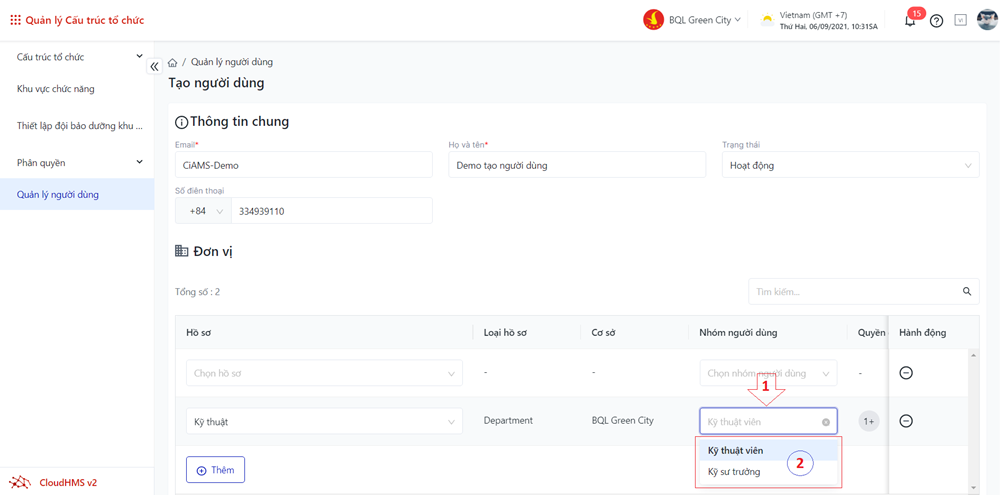This screenshot has width=1004, height=495.
Task: Click the table scrollbar down arrow
Action: click(974, 488)
